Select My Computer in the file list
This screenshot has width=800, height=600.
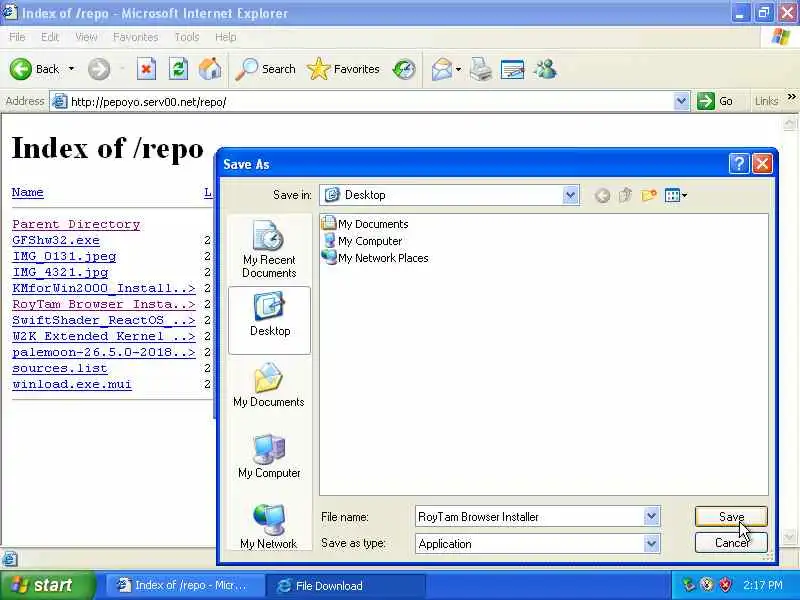coord(362,241)
